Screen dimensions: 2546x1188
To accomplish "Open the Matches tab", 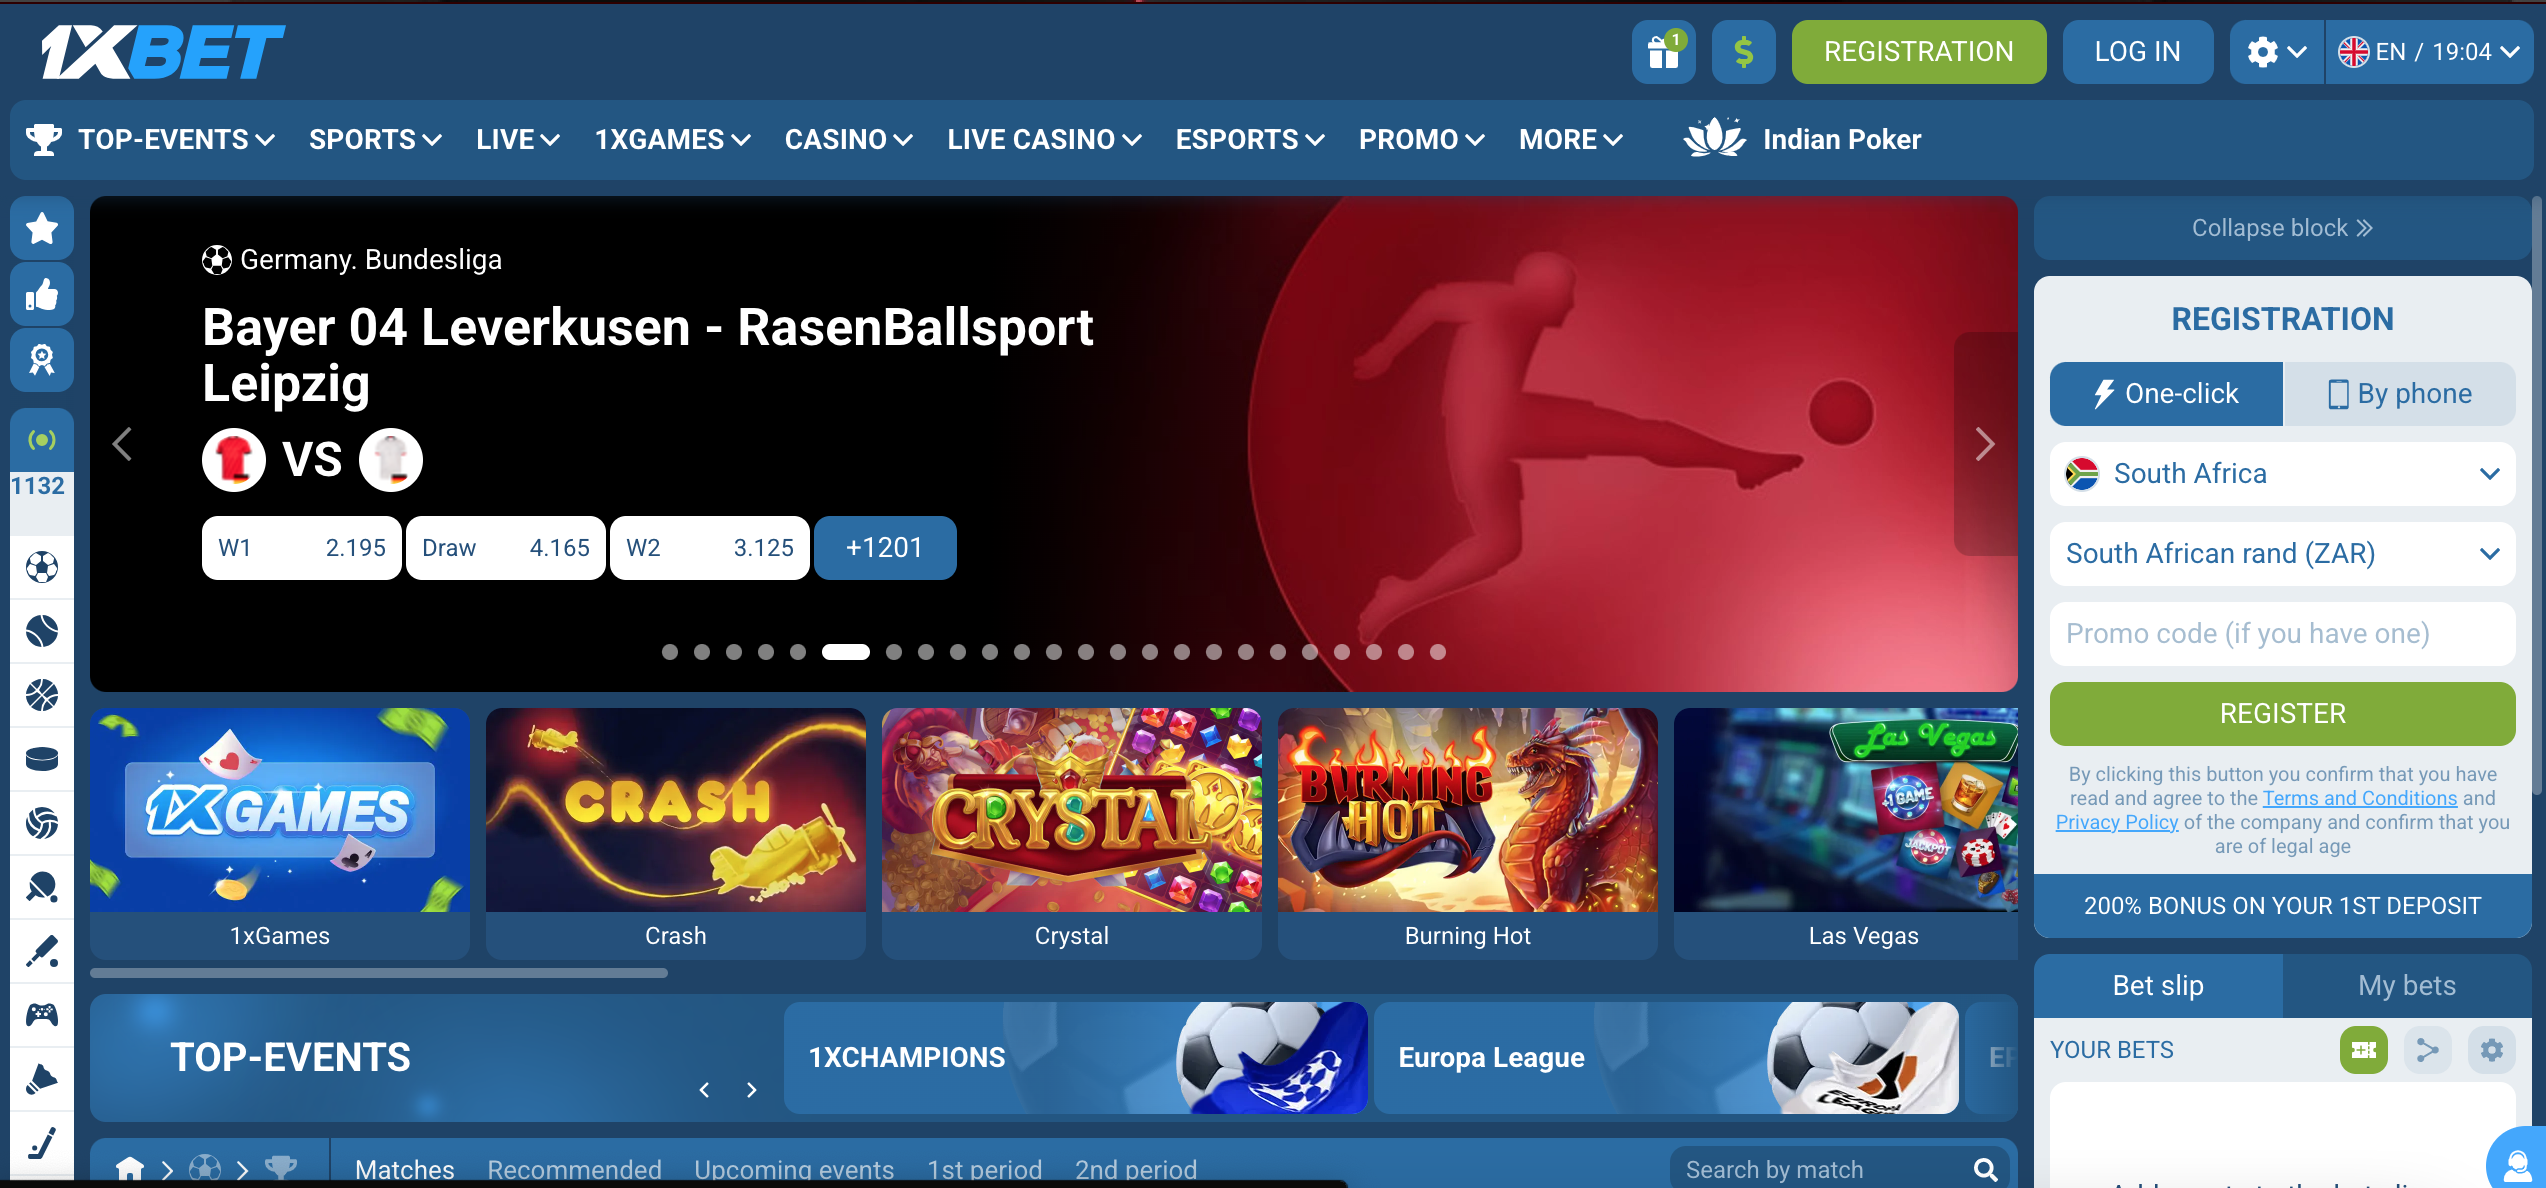I will [x=405, y=1169].
